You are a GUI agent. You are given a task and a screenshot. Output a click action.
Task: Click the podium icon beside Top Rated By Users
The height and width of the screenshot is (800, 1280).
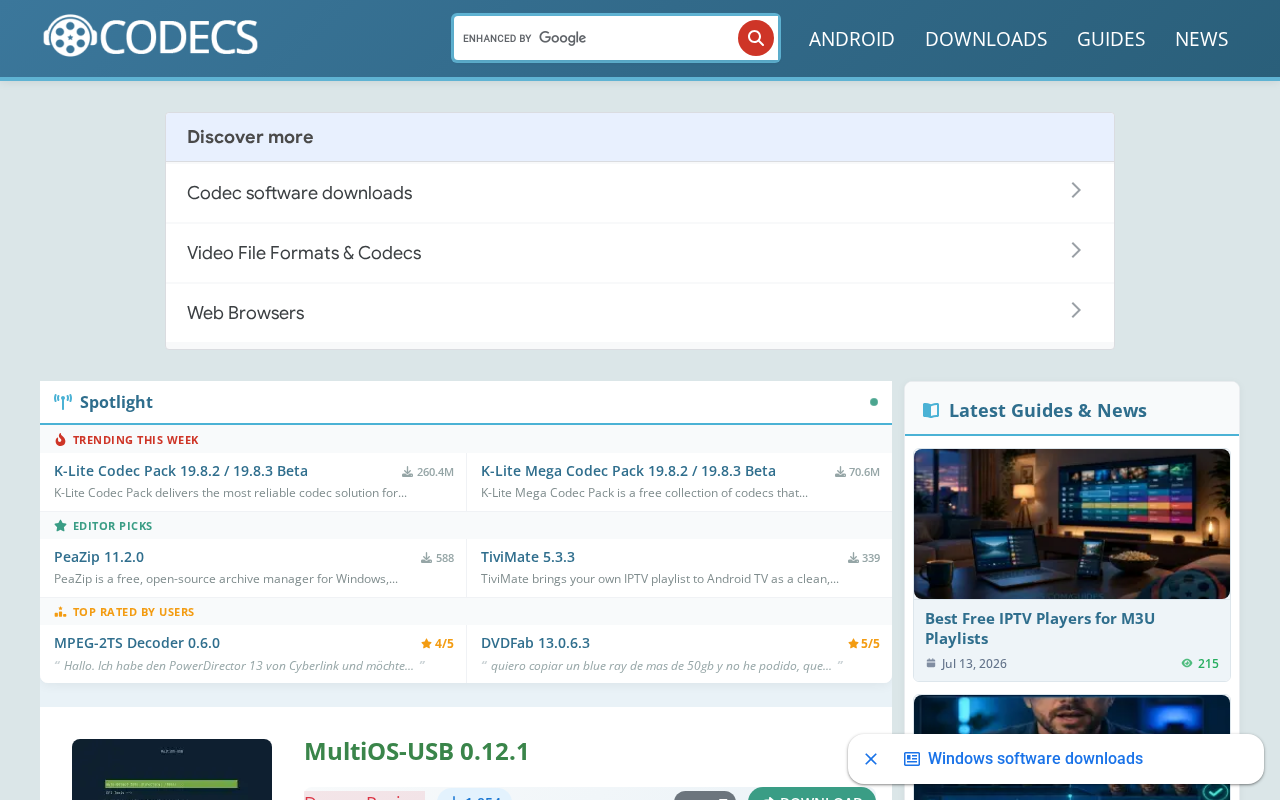click(x=60, y=612)
